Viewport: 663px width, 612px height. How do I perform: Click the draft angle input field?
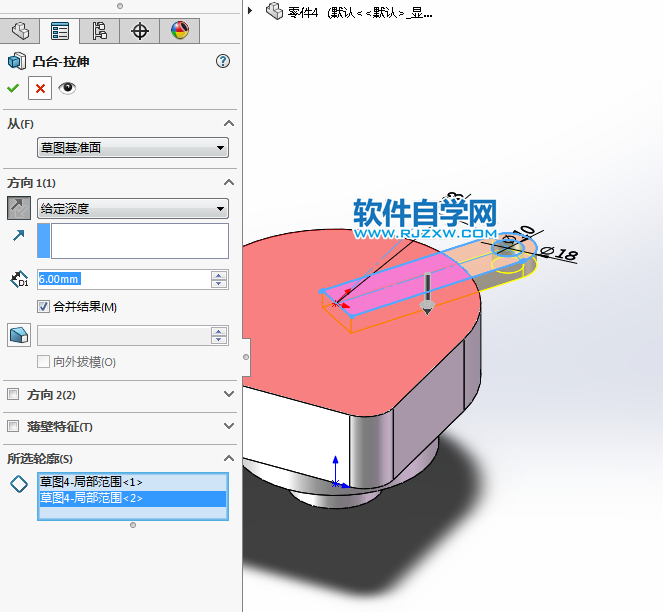point(124,335)
